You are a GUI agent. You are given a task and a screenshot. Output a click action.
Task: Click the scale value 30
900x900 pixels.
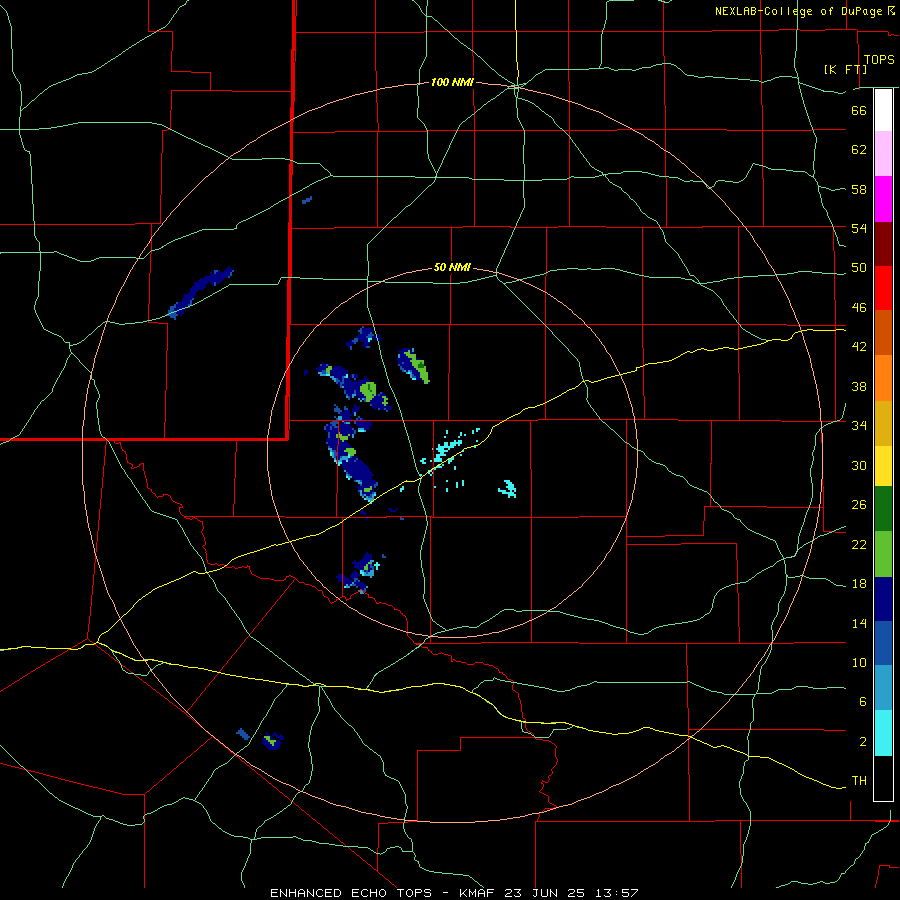[859, 465]
